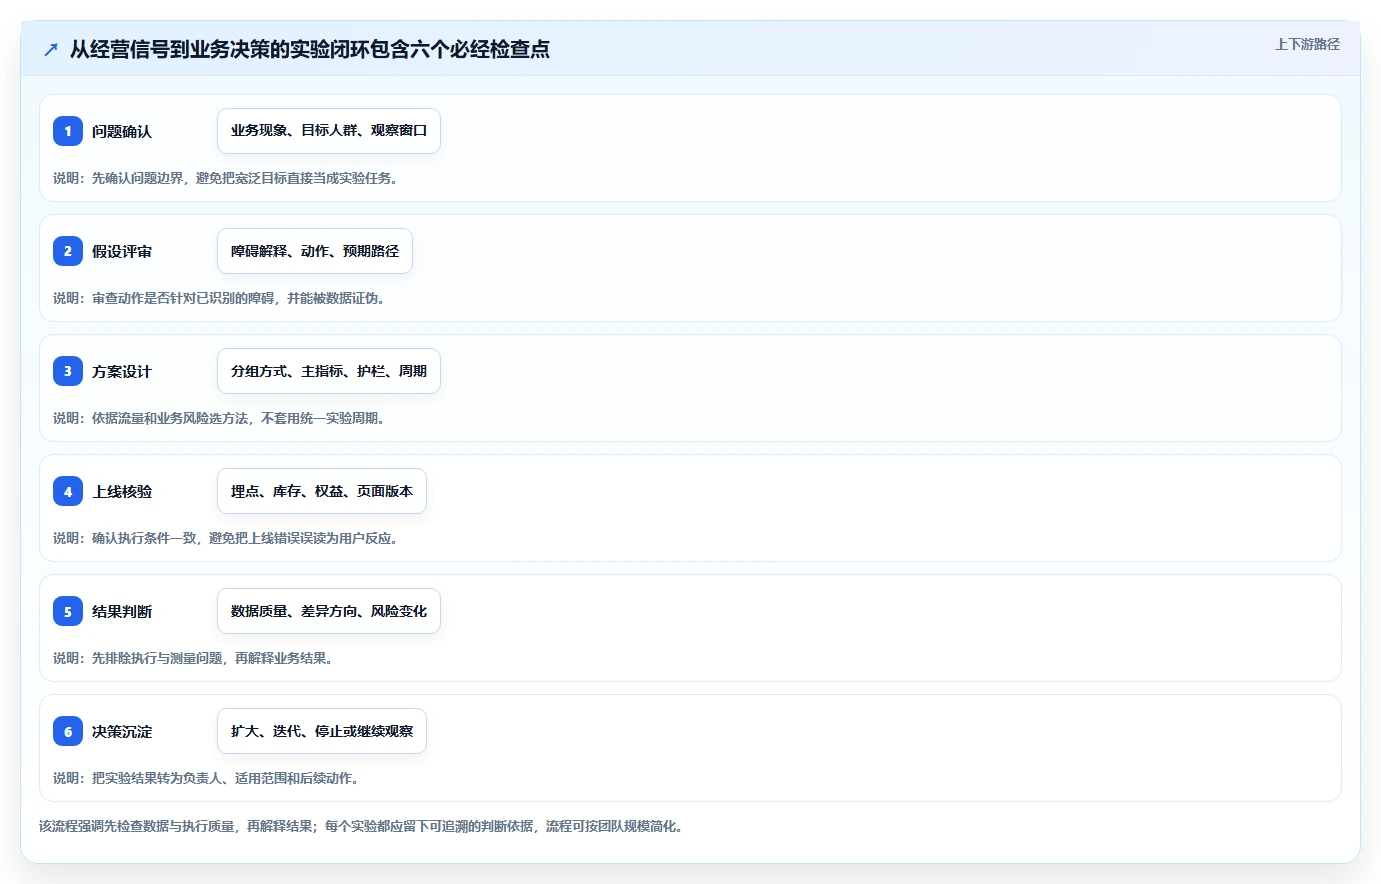Image resolution: width=1381 pixels, height=884 pixels.
Task: Click the 结果判断 step title
Action: pyautogui.click(x=122, y=611)
